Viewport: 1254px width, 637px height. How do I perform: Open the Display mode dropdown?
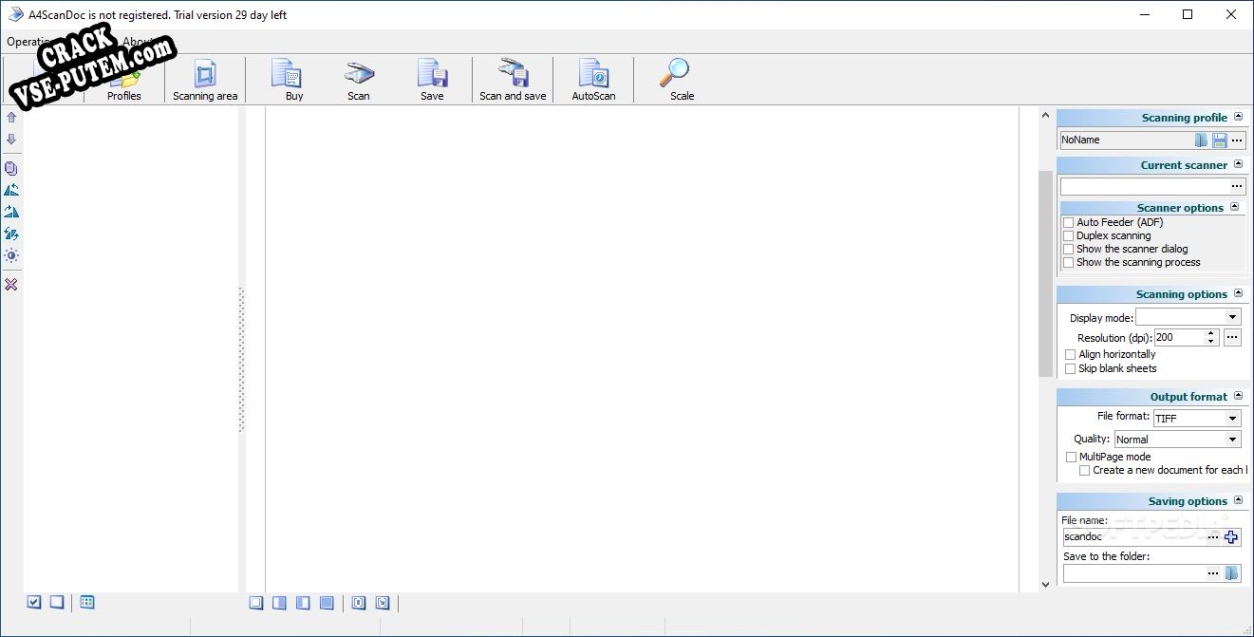(x=1233, y=318)
